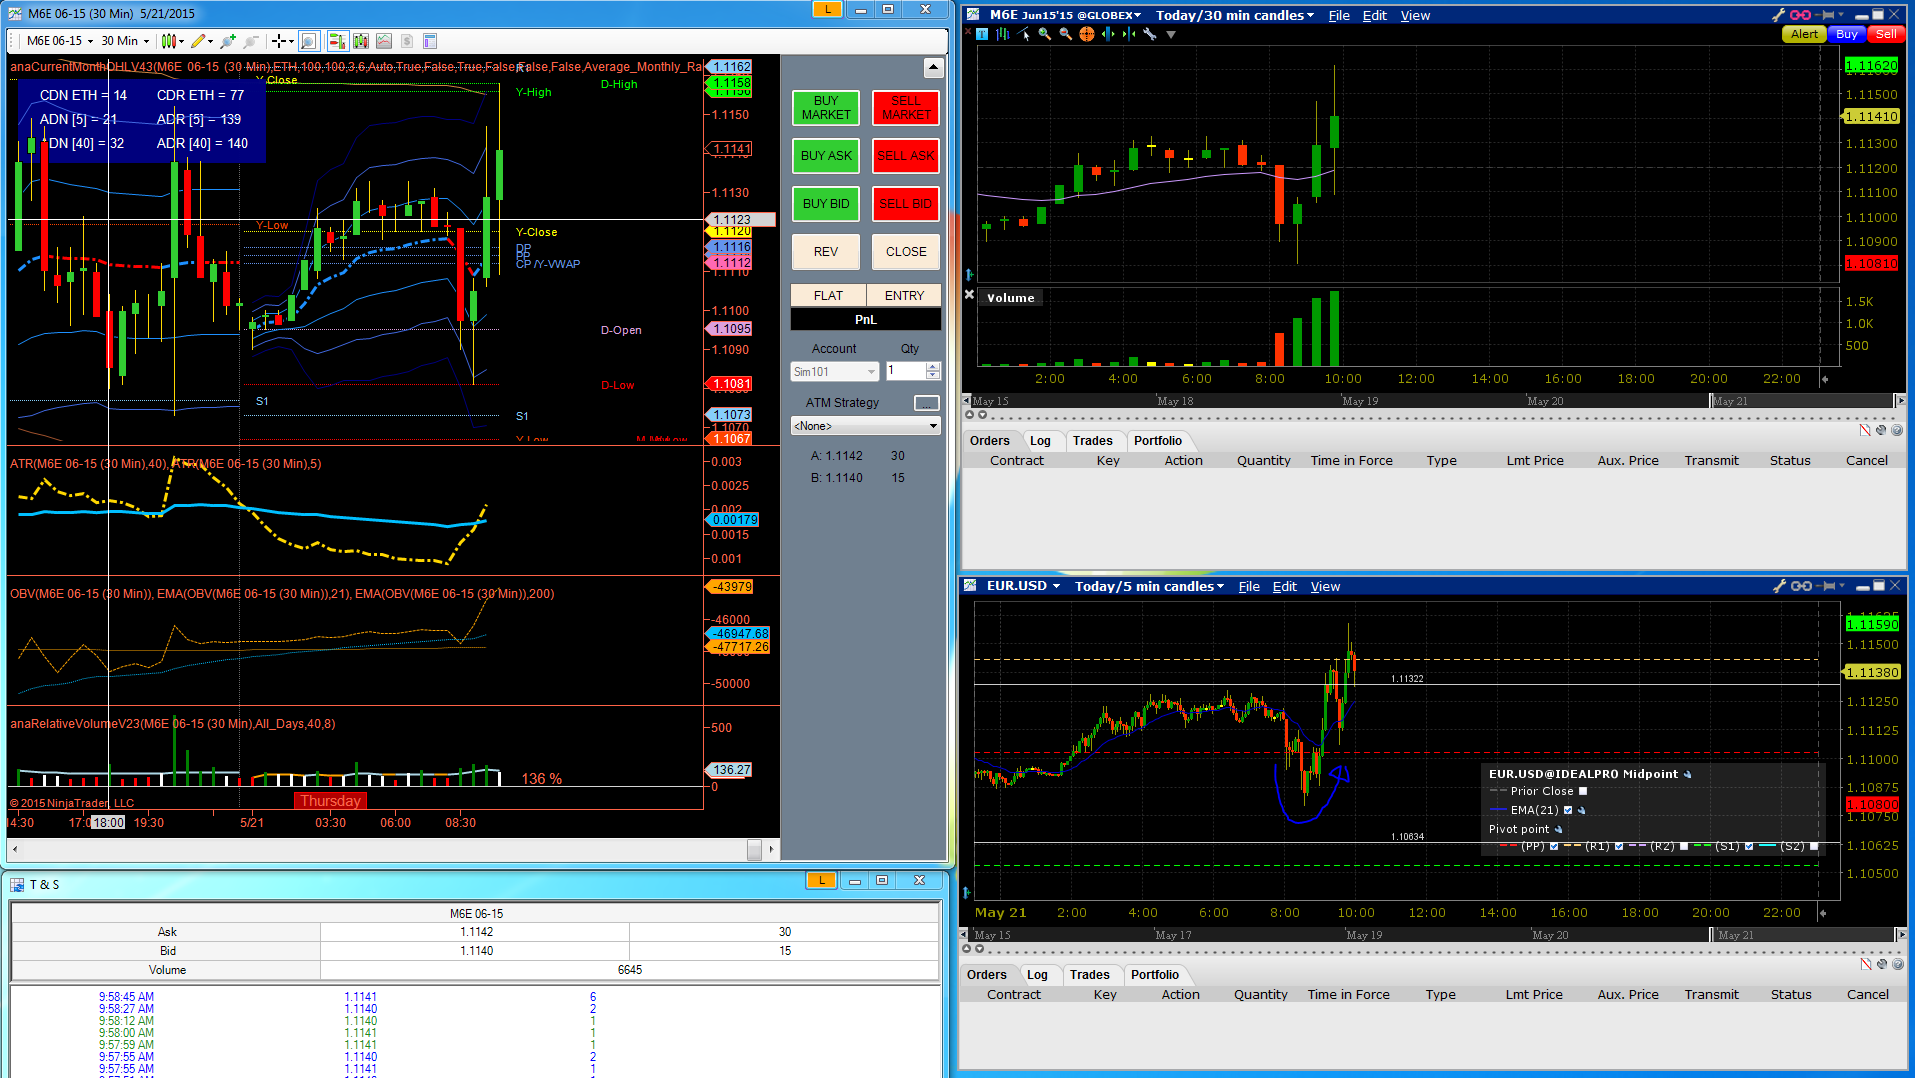Select the pencil drawing tools icon
The height and width of the screenshot is (1078, 1915).
(198, 41)
